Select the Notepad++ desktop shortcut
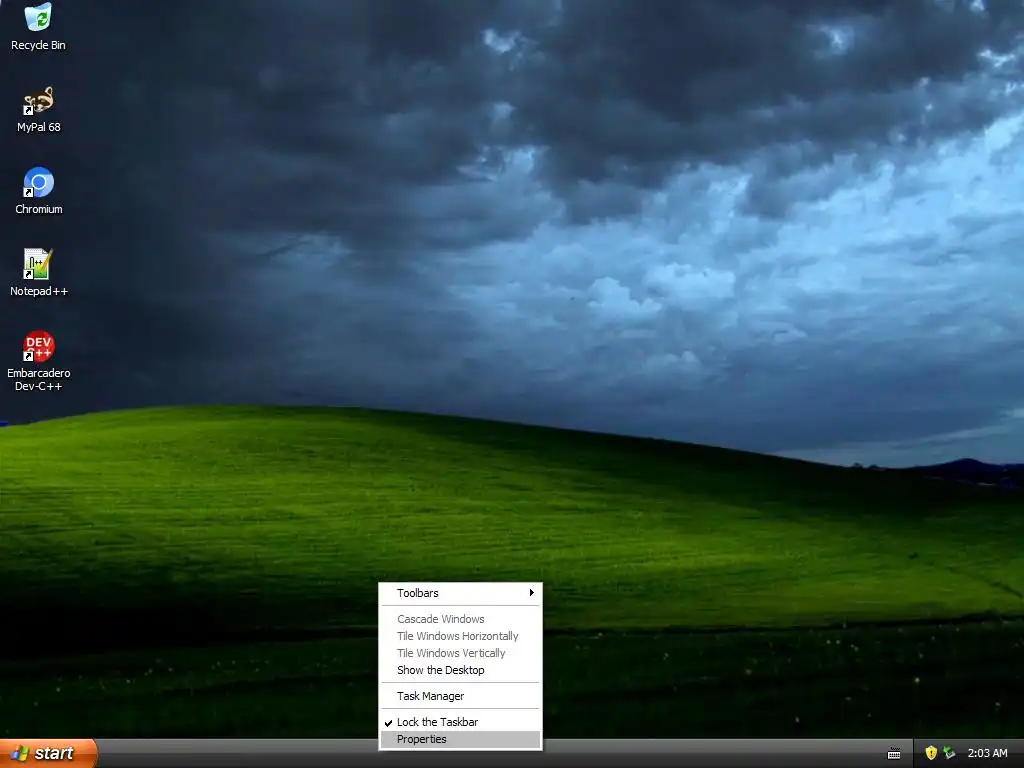The image size is (1024, 768). click(39, 273)
